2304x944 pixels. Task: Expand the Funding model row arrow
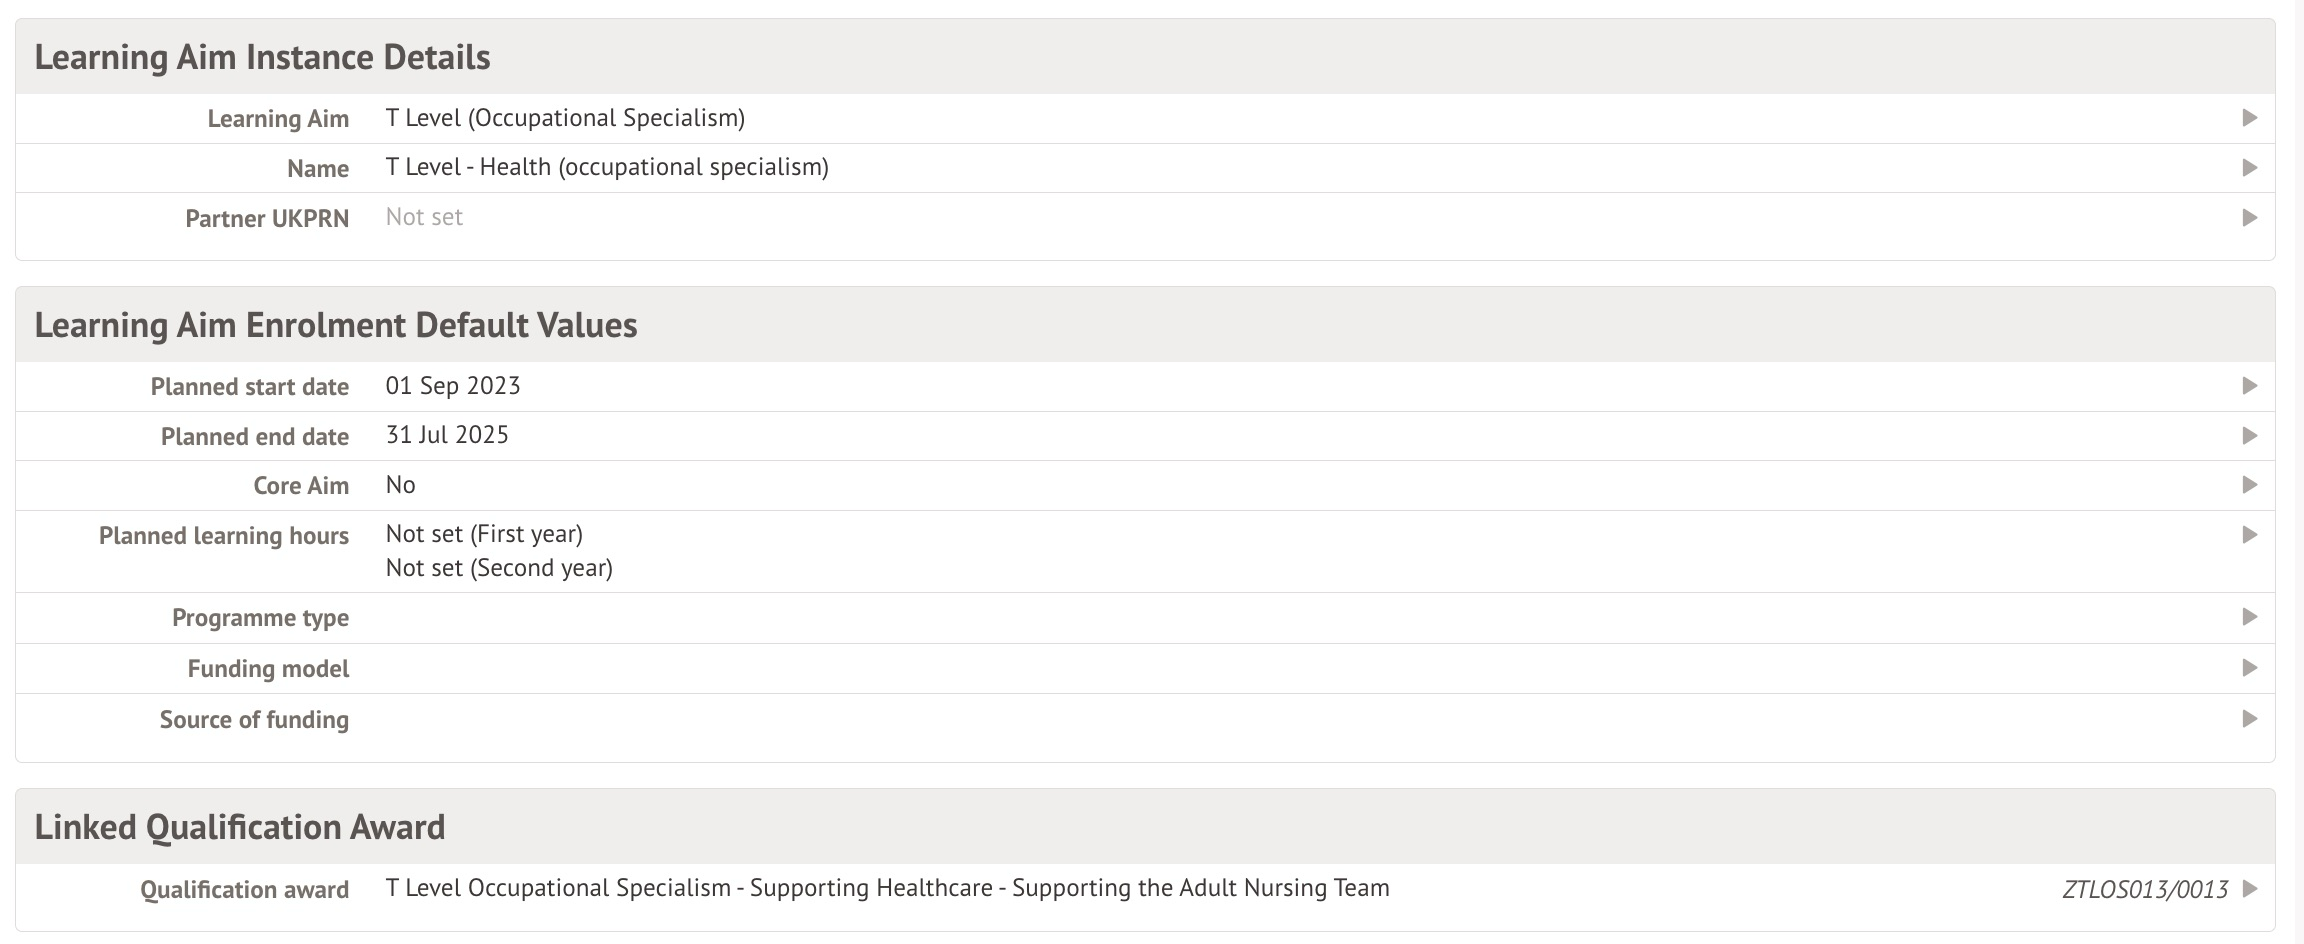tap(2250, 668)
